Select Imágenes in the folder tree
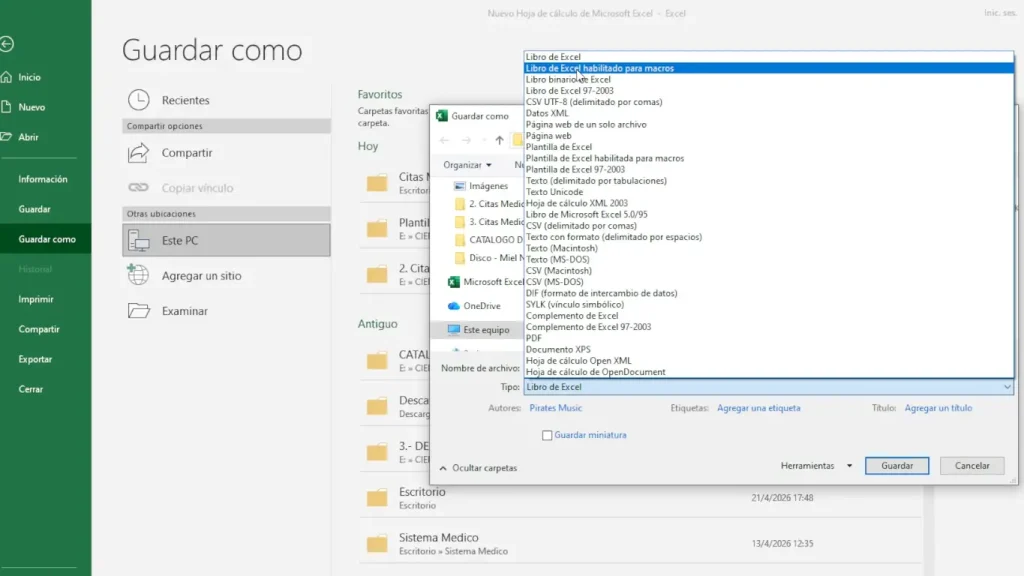This screenshot has width=1024, height=576. 488,186
